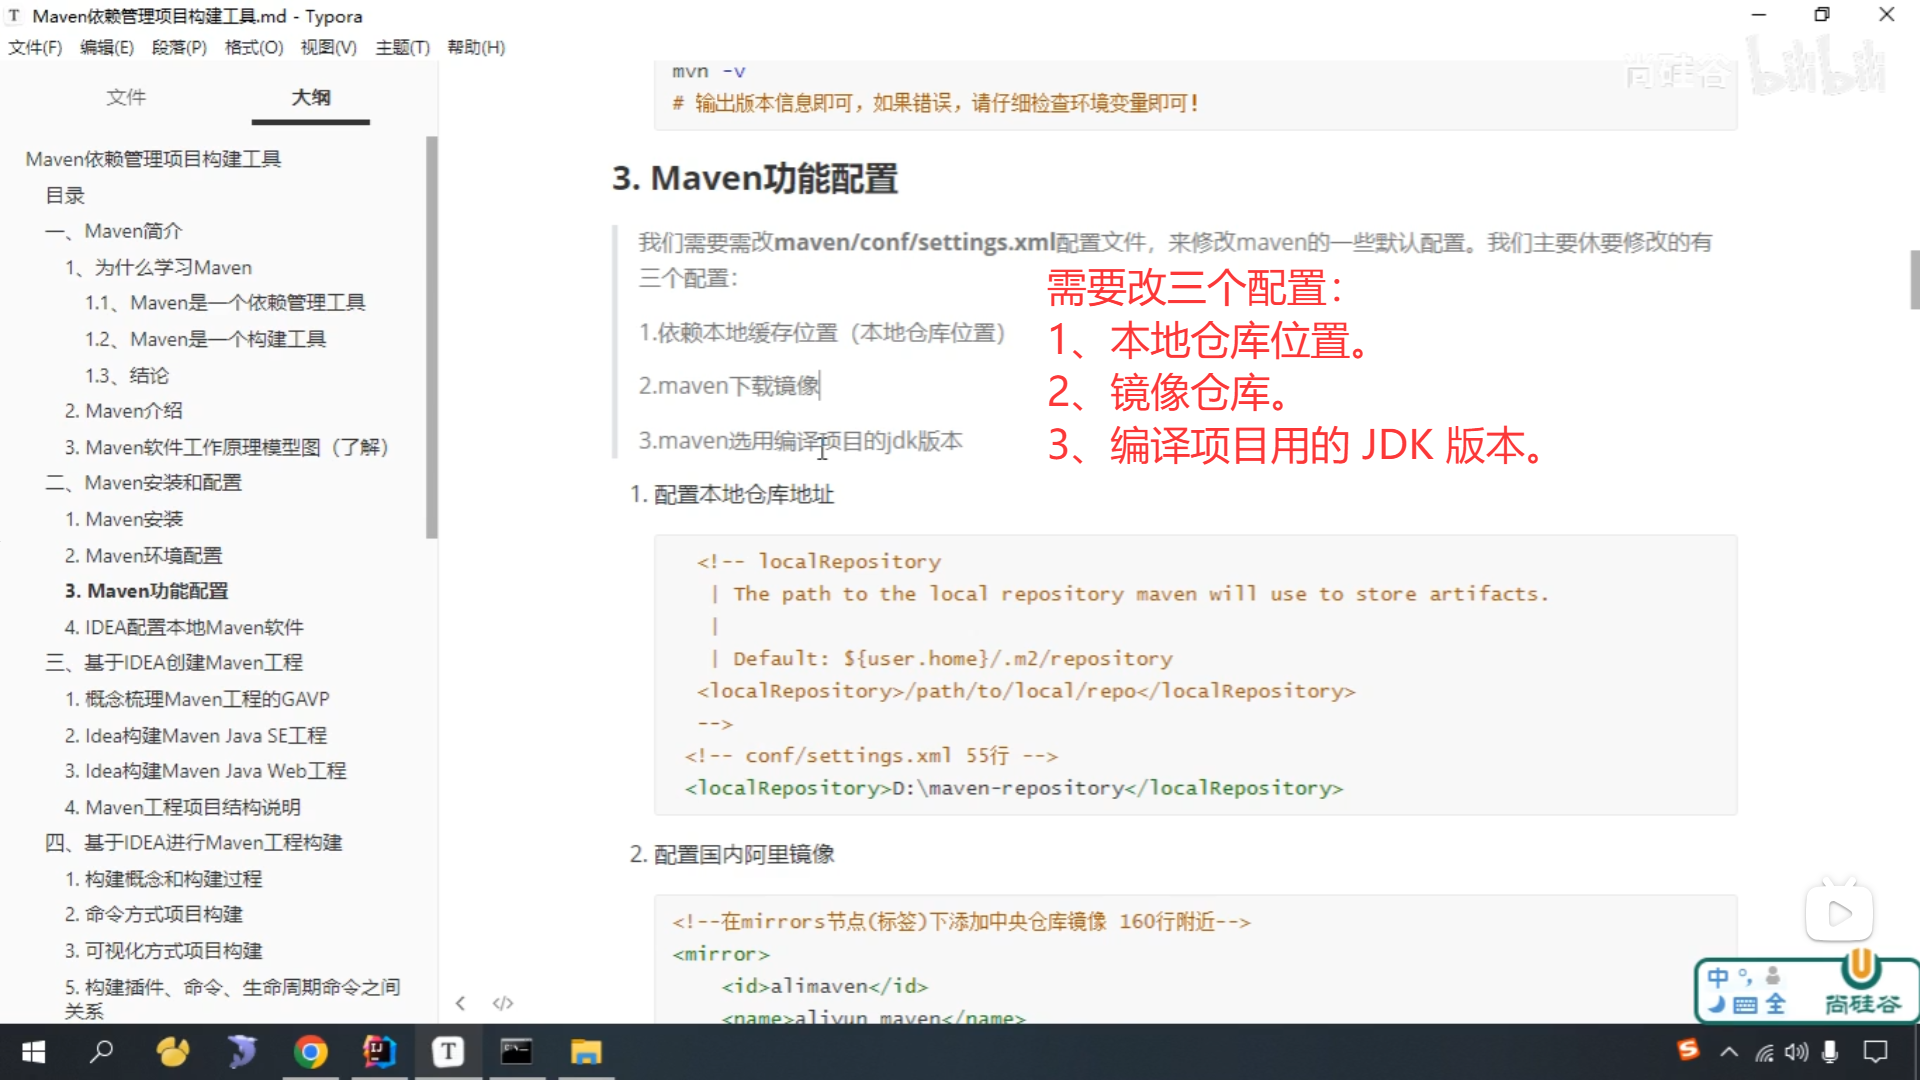Viewport: 1920px width, 1080px height.
Task: Switch to the 文件 sidebar tab
Action: pyautogui.click(x=126, y=97)
